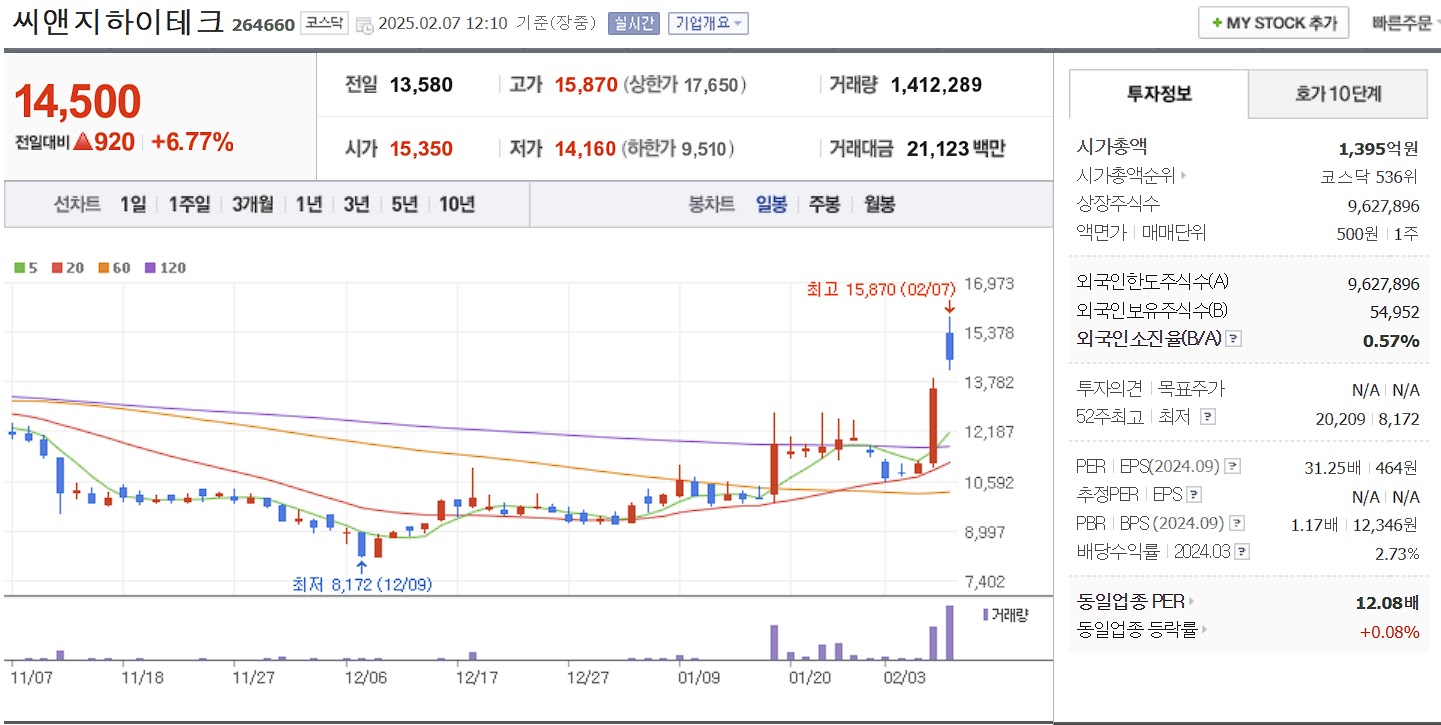Click the orange 60-day moving average legend
1441x725 pixels.
coord(114,268)
